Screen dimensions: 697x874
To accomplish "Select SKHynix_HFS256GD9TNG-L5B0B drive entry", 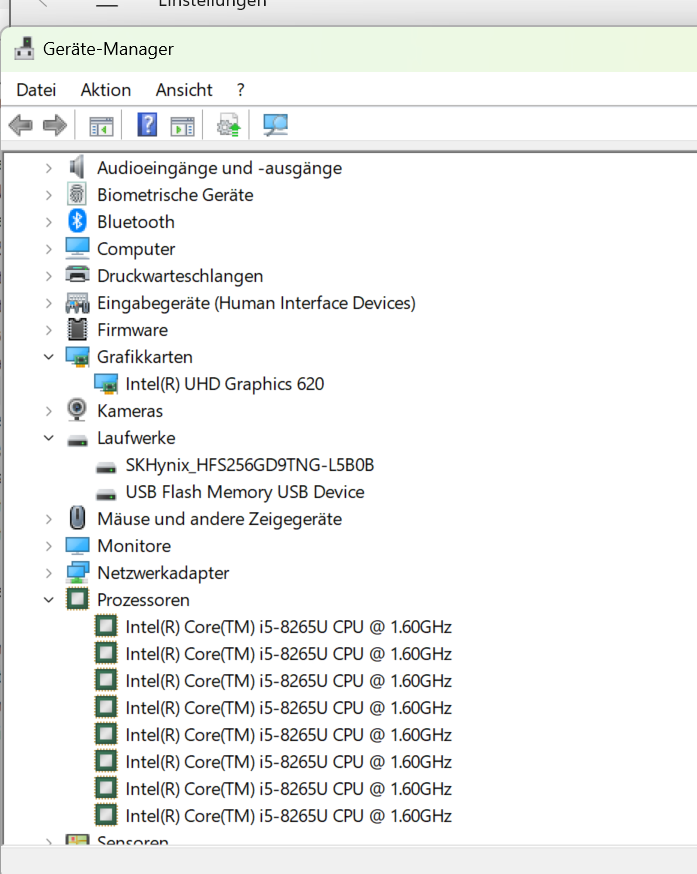I will click(250, 465).
